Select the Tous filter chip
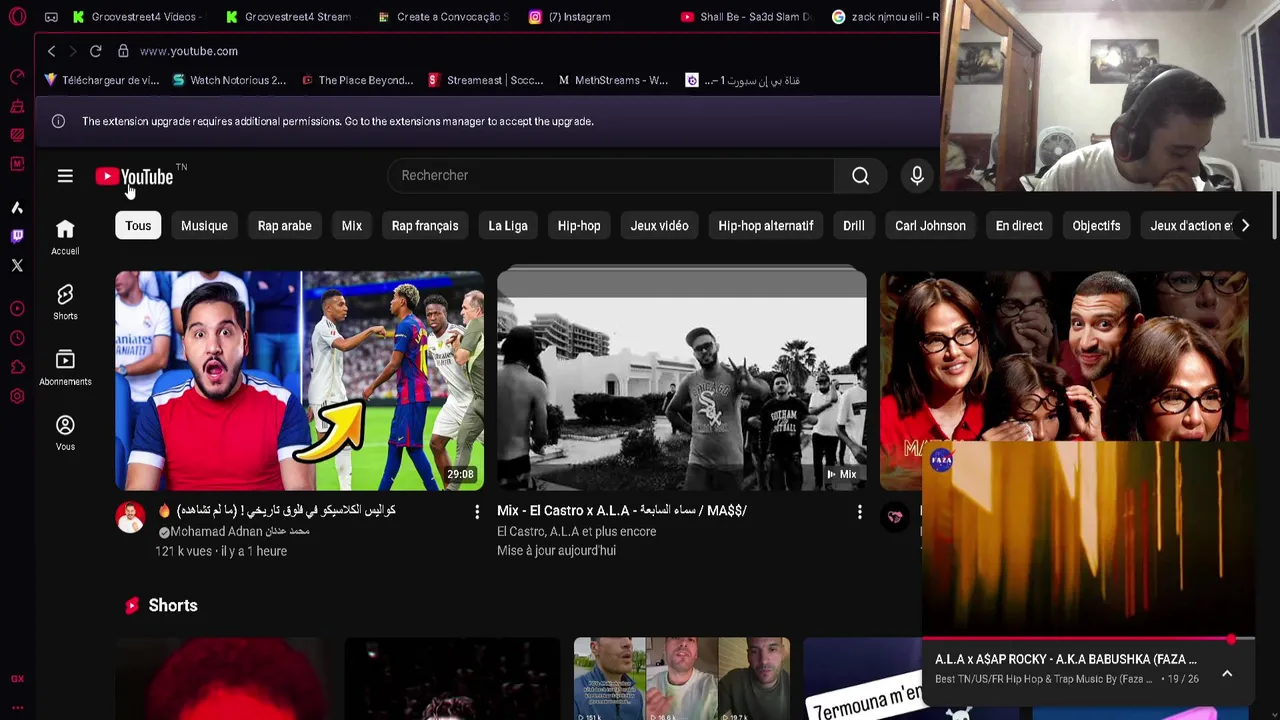This screenshot has width=1280, height=720. tap(138, 226)
